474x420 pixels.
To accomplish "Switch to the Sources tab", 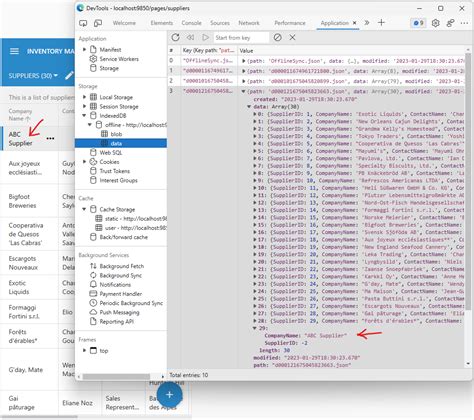I will point(220,23).
